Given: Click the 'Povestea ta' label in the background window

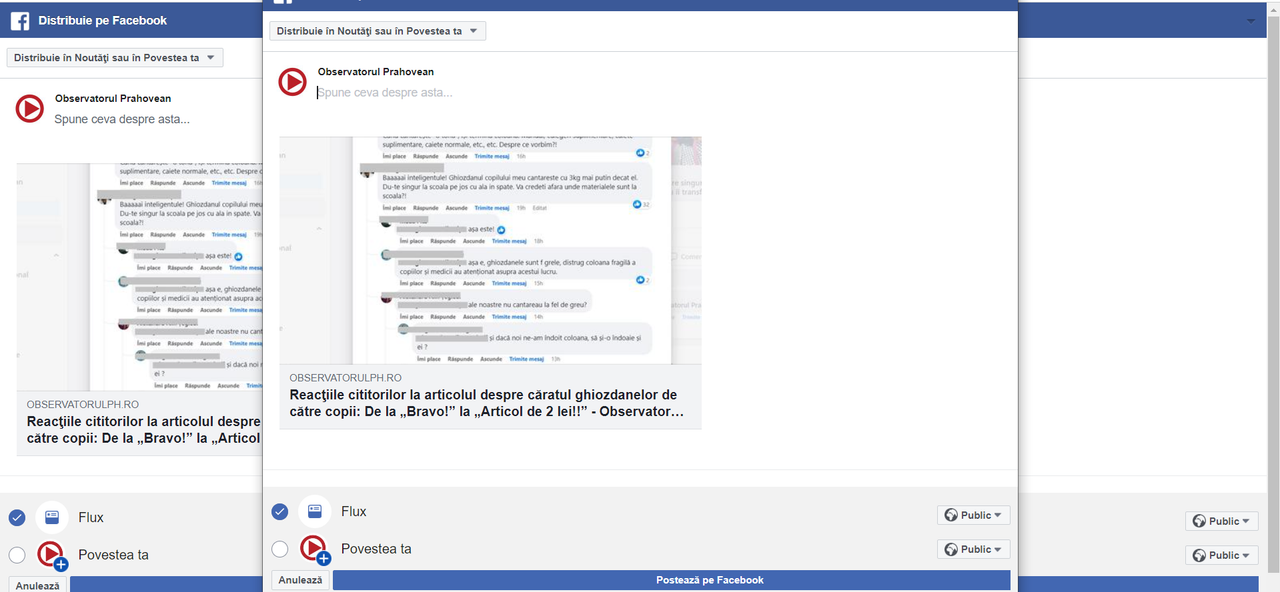Looking at the screenshot, I should click(x=113, y=555).
